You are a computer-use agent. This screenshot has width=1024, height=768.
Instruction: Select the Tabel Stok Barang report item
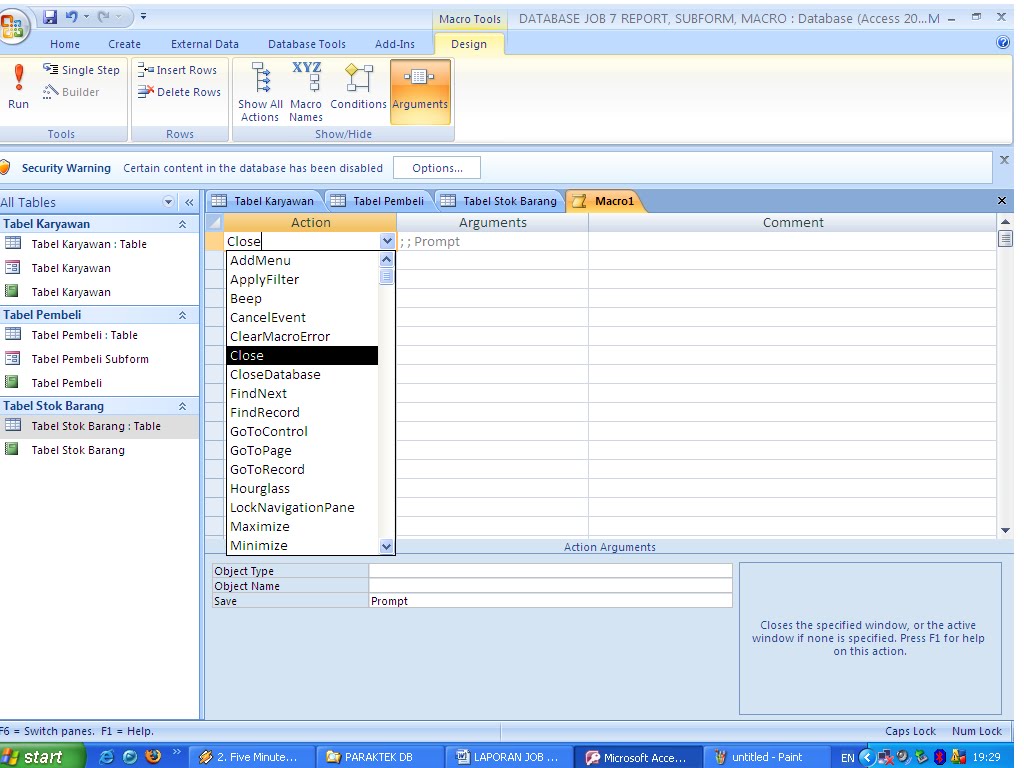tap(78, 450)
